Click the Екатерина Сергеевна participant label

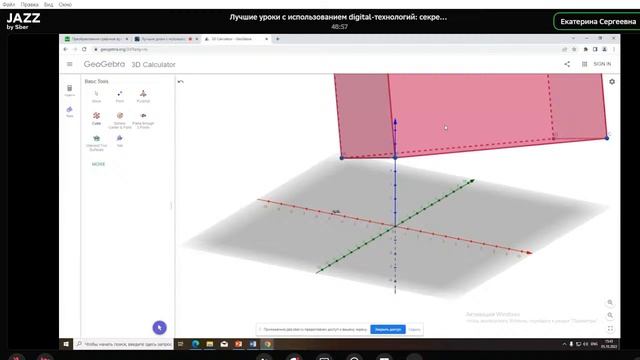coord(598,22)
